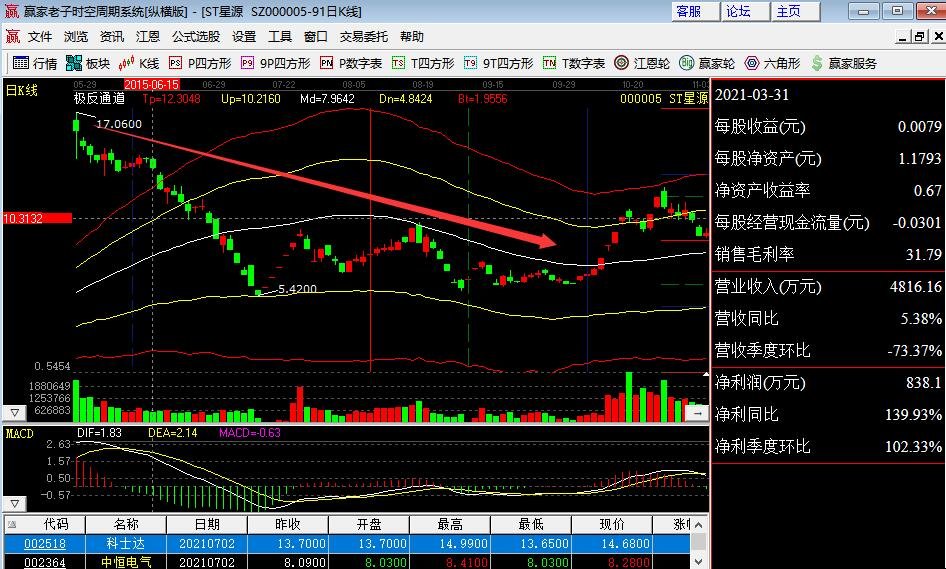946x569 pixels.
Task: Open the 板块 sector view
Action: tap(88, 63)
